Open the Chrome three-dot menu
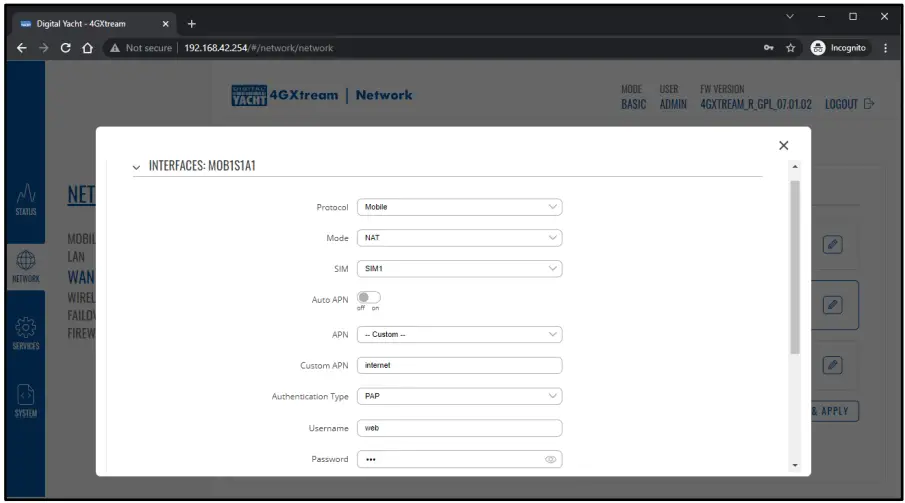 [885, 48]
